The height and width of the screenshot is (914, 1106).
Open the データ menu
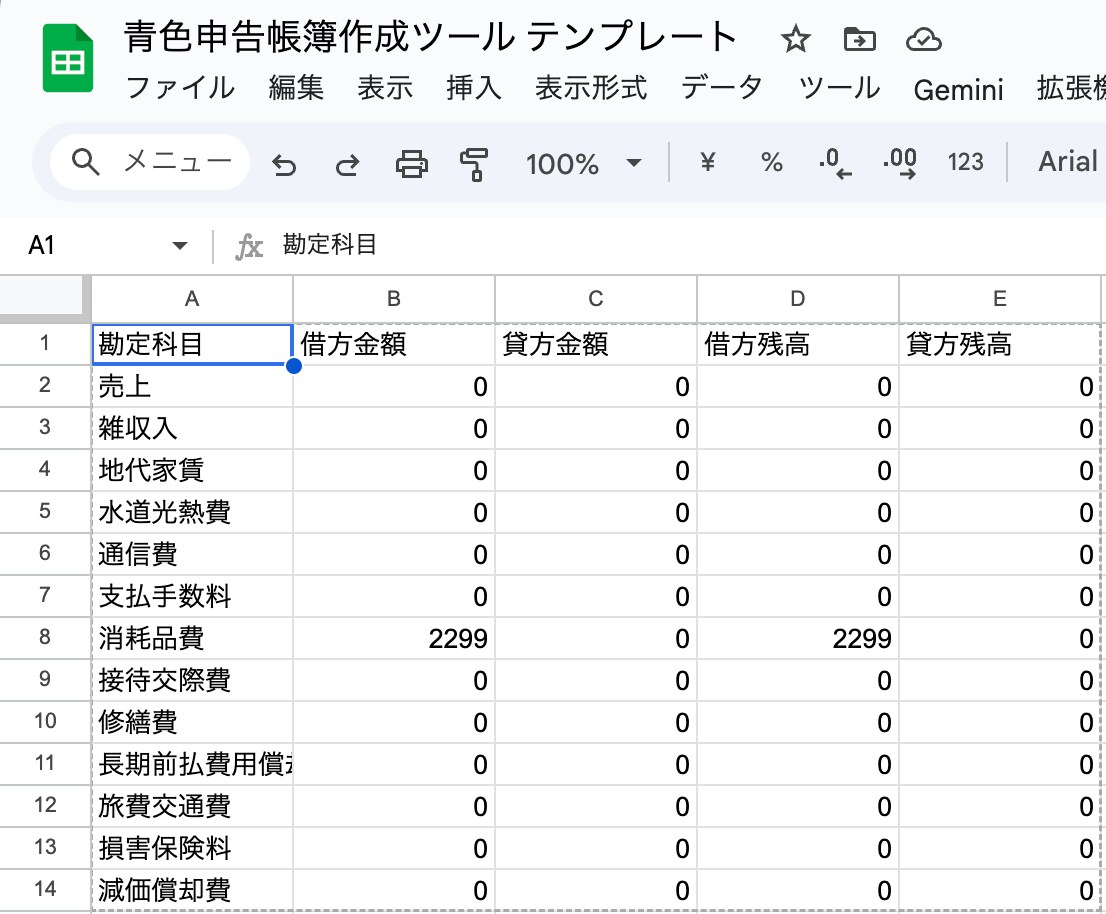[x=722, y=88]
